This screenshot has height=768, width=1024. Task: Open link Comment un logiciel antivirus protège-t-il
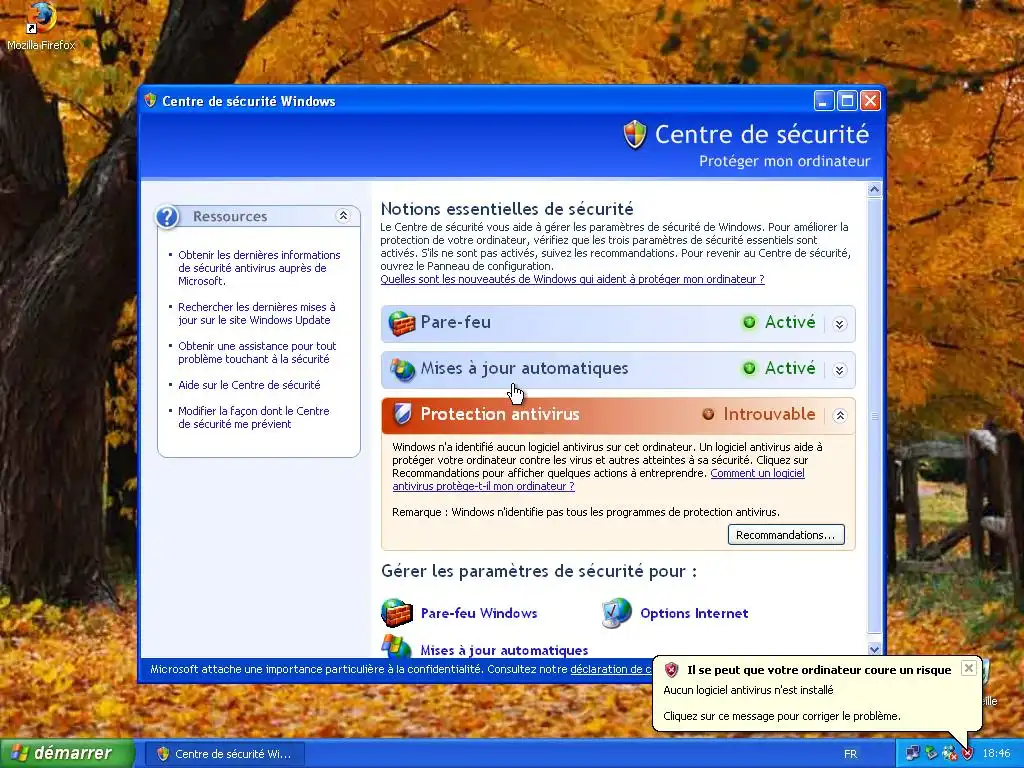[598, 479]
